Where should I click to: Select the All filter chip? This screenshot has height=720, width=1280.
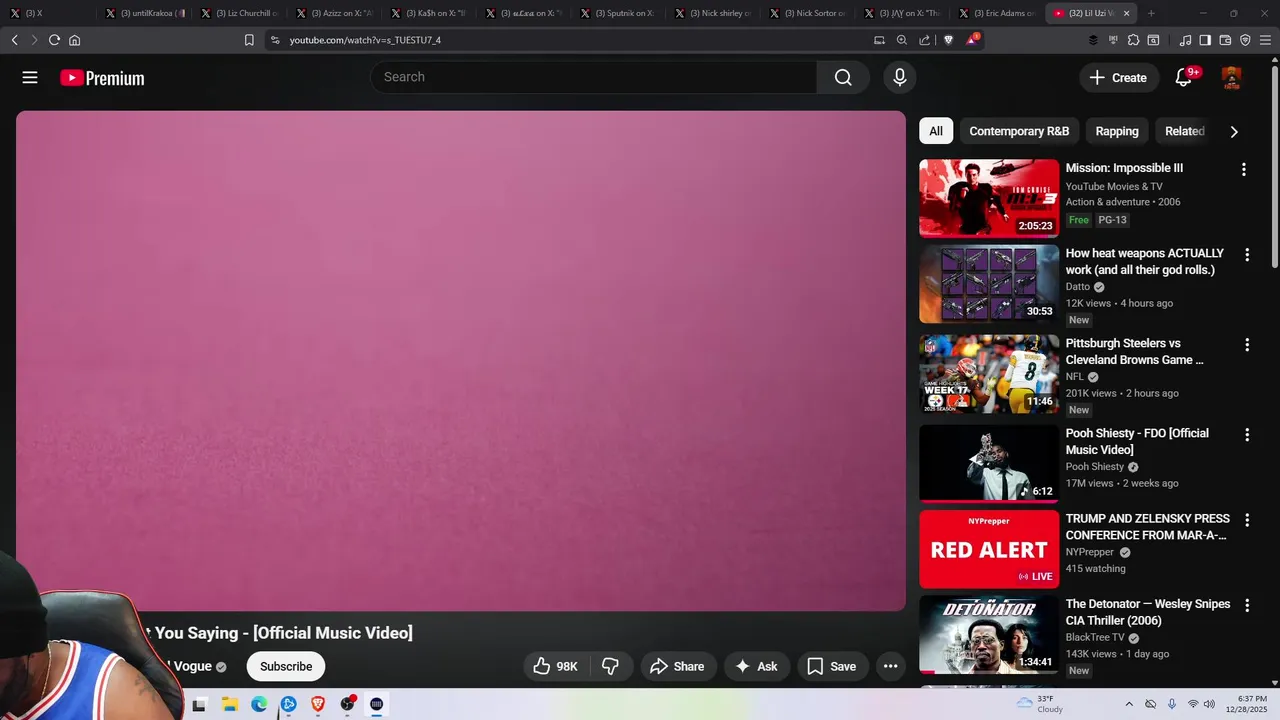[x=936, y=131]
